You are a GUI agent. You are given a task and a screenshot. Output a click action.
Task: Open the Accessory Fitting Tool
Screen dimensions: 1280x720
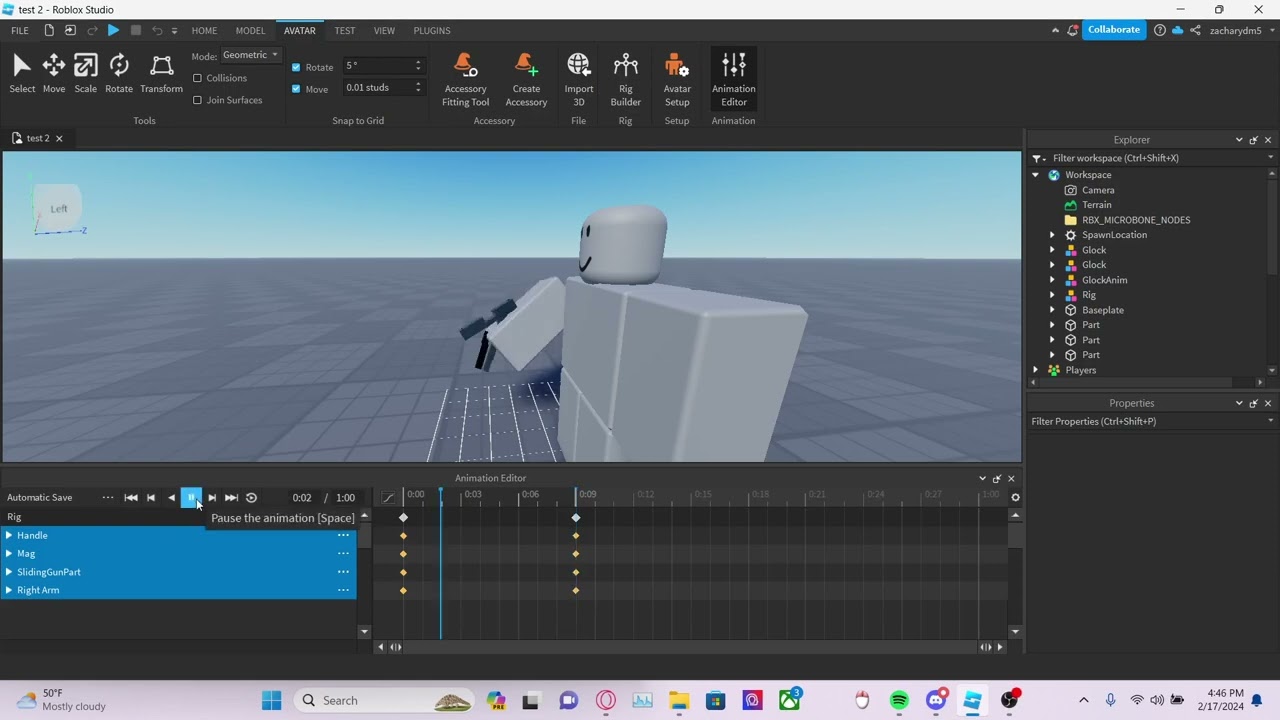[465, 80]
